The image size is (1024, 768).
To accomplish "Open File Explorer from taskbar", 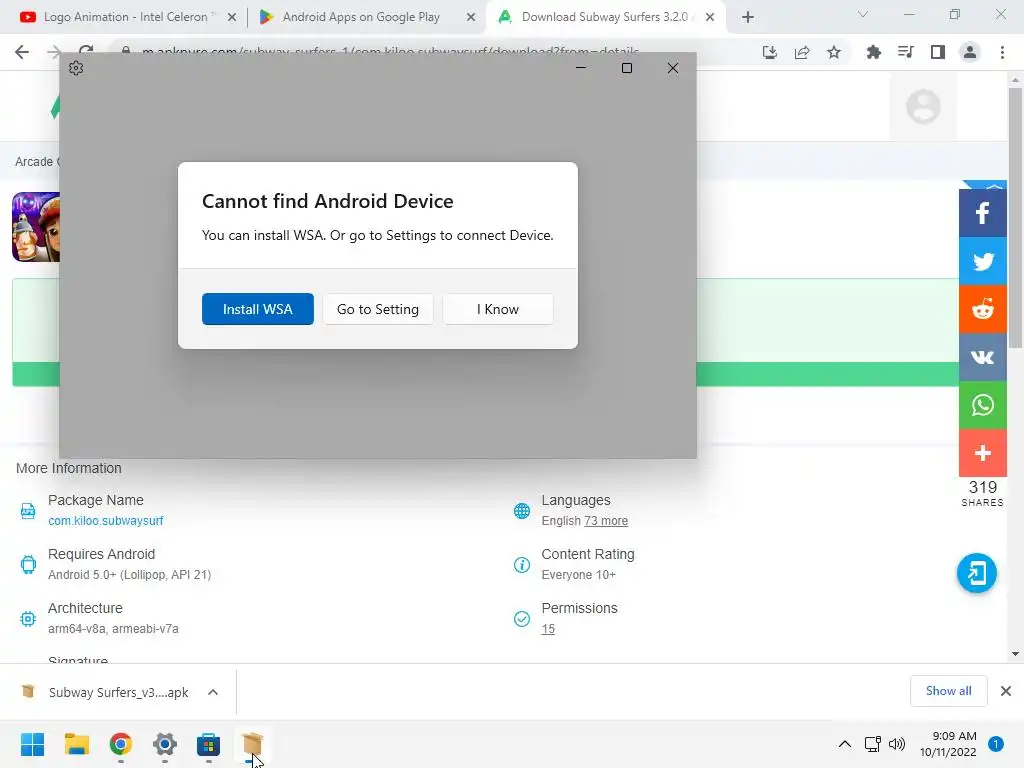I will [x=76, y=744].
